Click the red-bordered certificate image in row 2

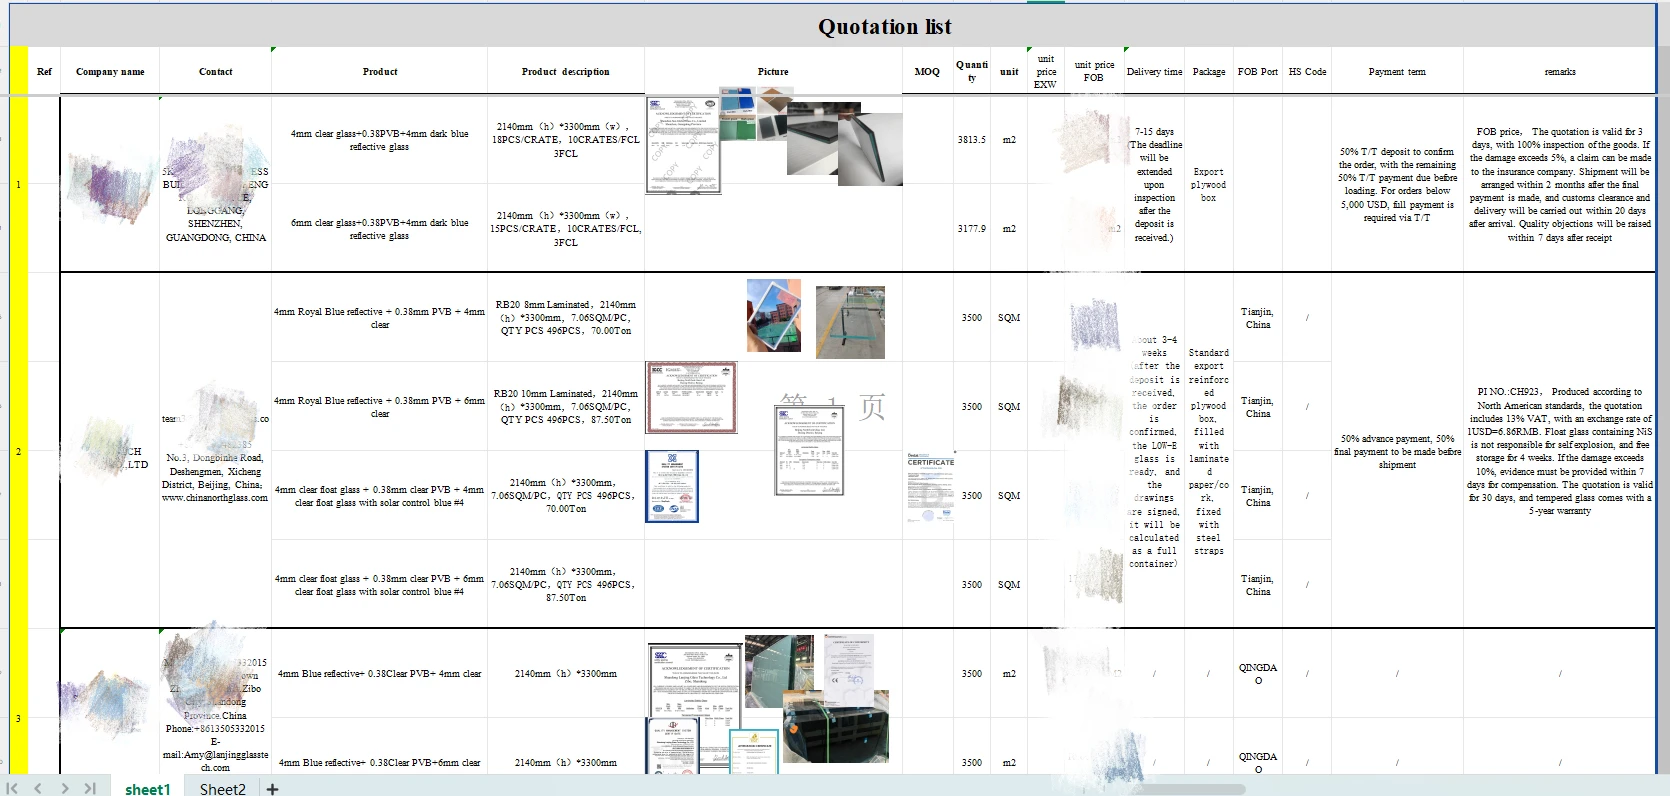[x=691, y=397]
